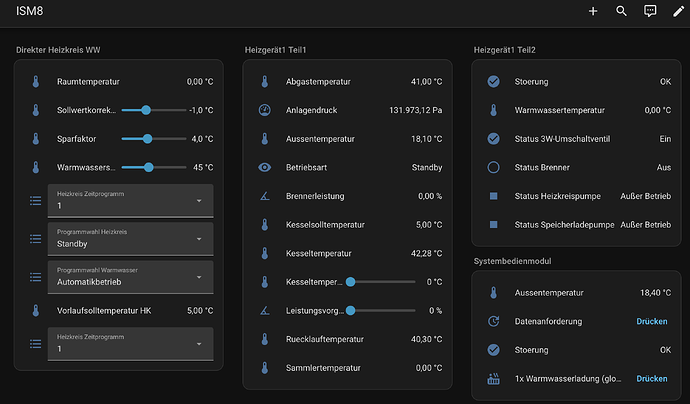Click the Kesselsolltemperatur label
This screenshot has height=404, width=690.
coord(325,224)
